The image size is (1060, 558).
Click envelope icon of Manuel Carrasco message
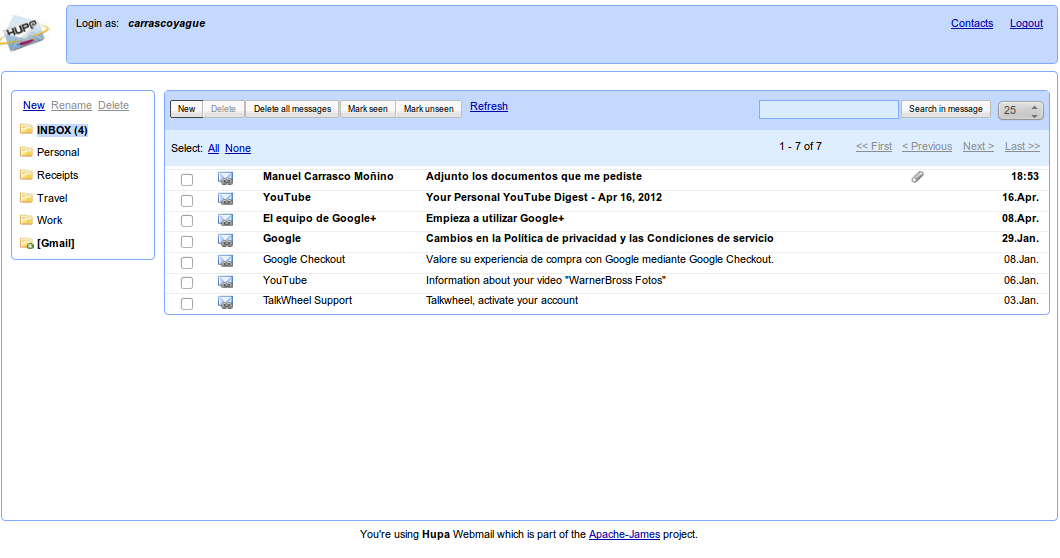(225, 179)
